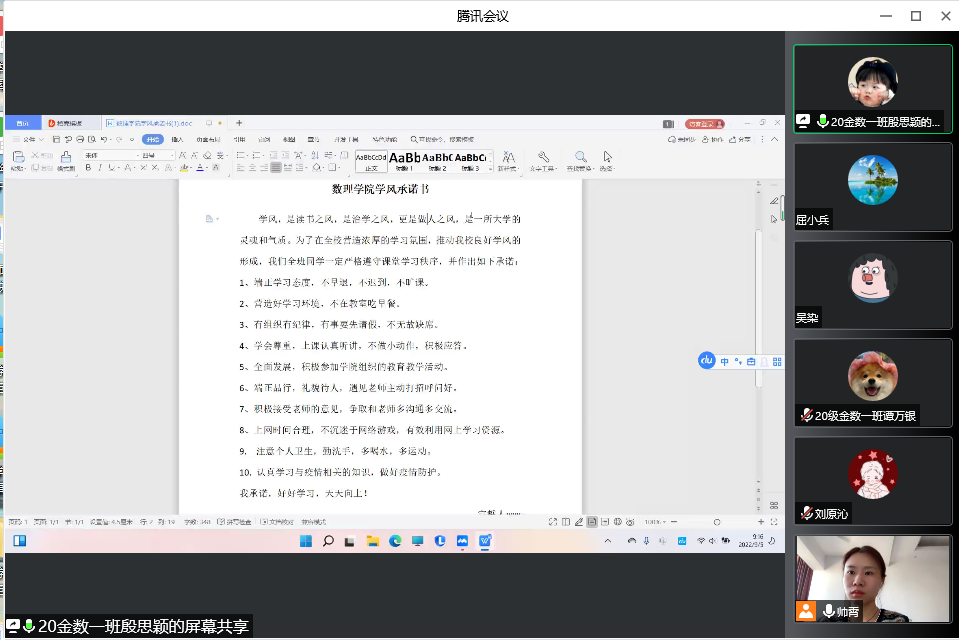Screen dimensions: 959x640
Task: Open the 首页 home tab in WPS
Action: click(23, 123)
